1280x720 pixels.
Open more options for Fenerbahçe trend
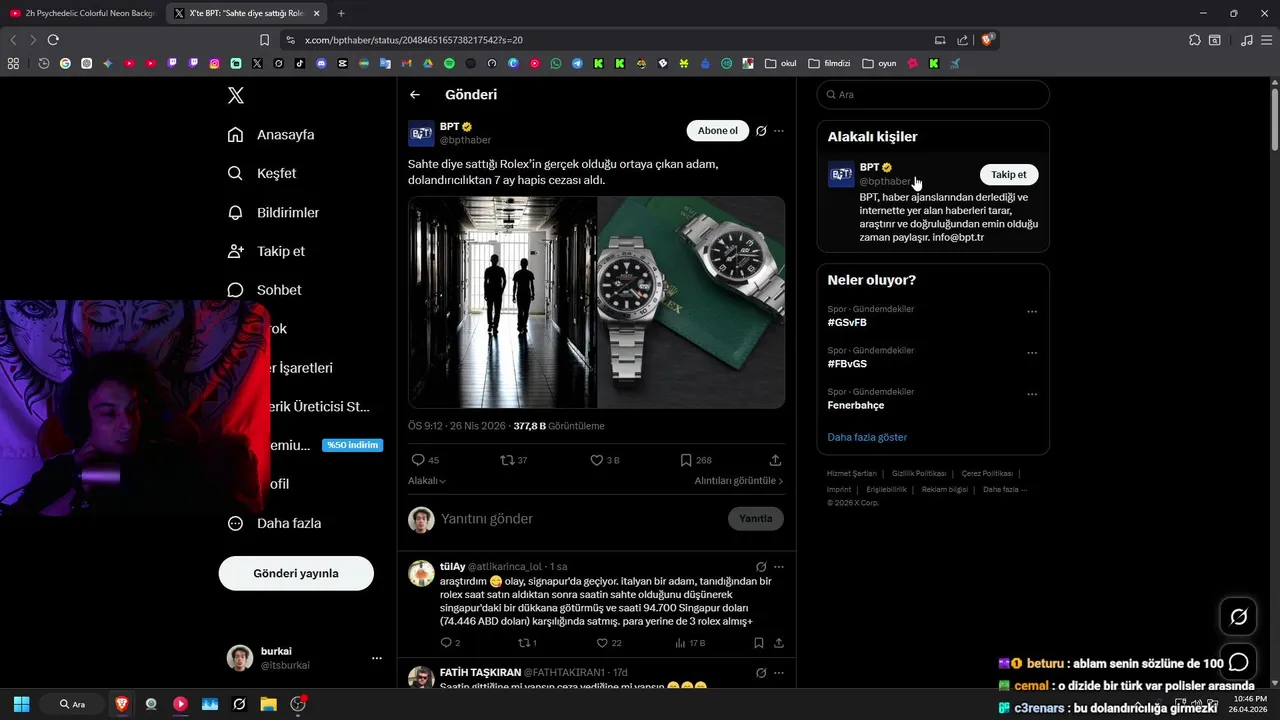1032,394
